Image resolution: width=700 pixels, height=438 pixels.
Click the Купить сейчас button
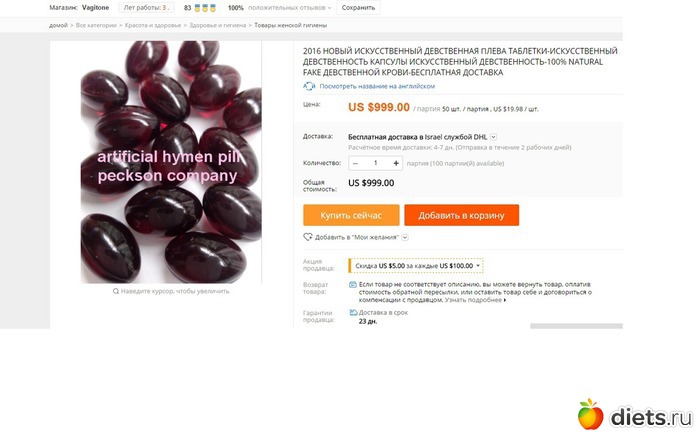[351, 215]
